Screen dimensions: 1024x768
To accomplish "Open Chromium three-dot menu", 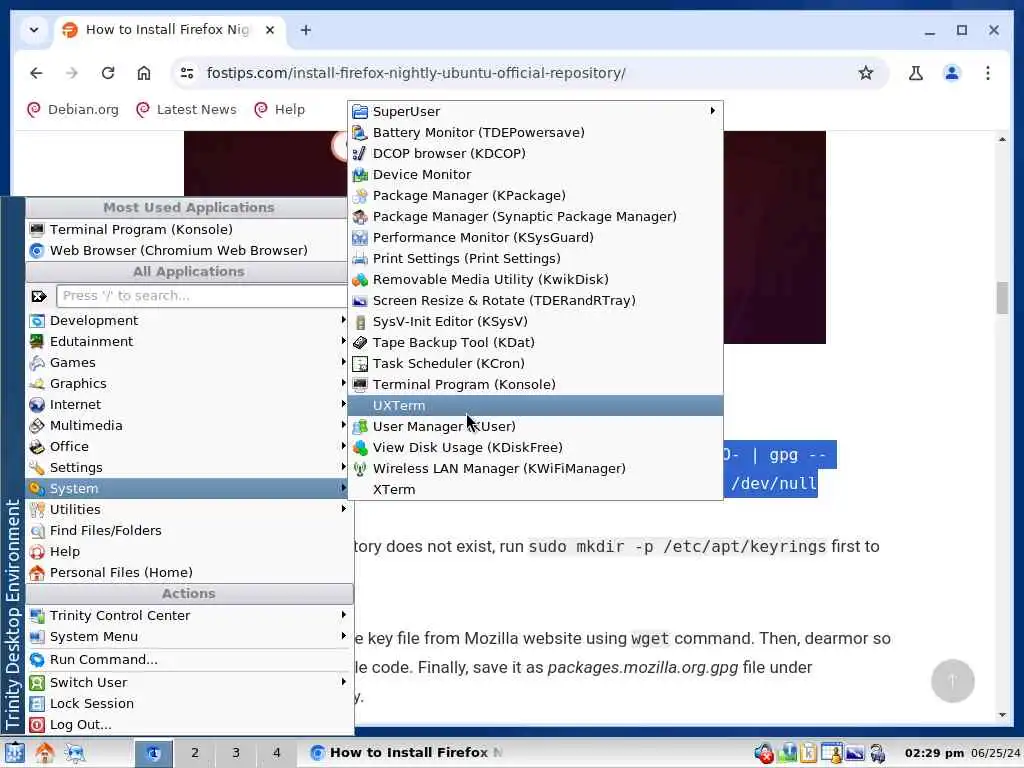I will click(987, 72).
